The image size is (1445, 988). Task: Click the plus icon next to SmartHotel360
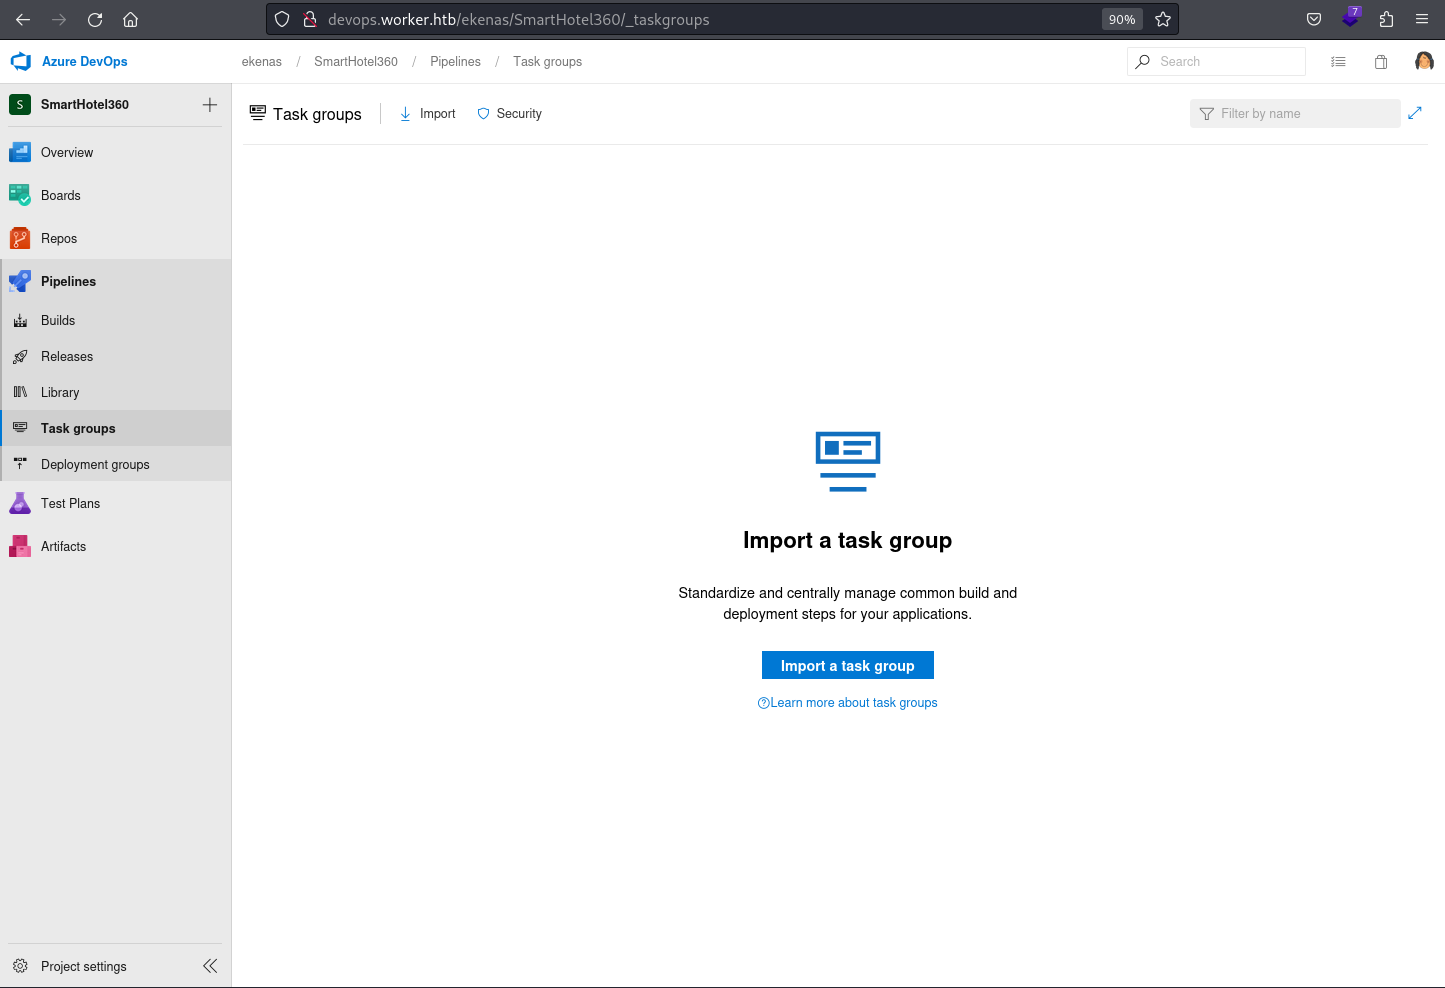210,104
